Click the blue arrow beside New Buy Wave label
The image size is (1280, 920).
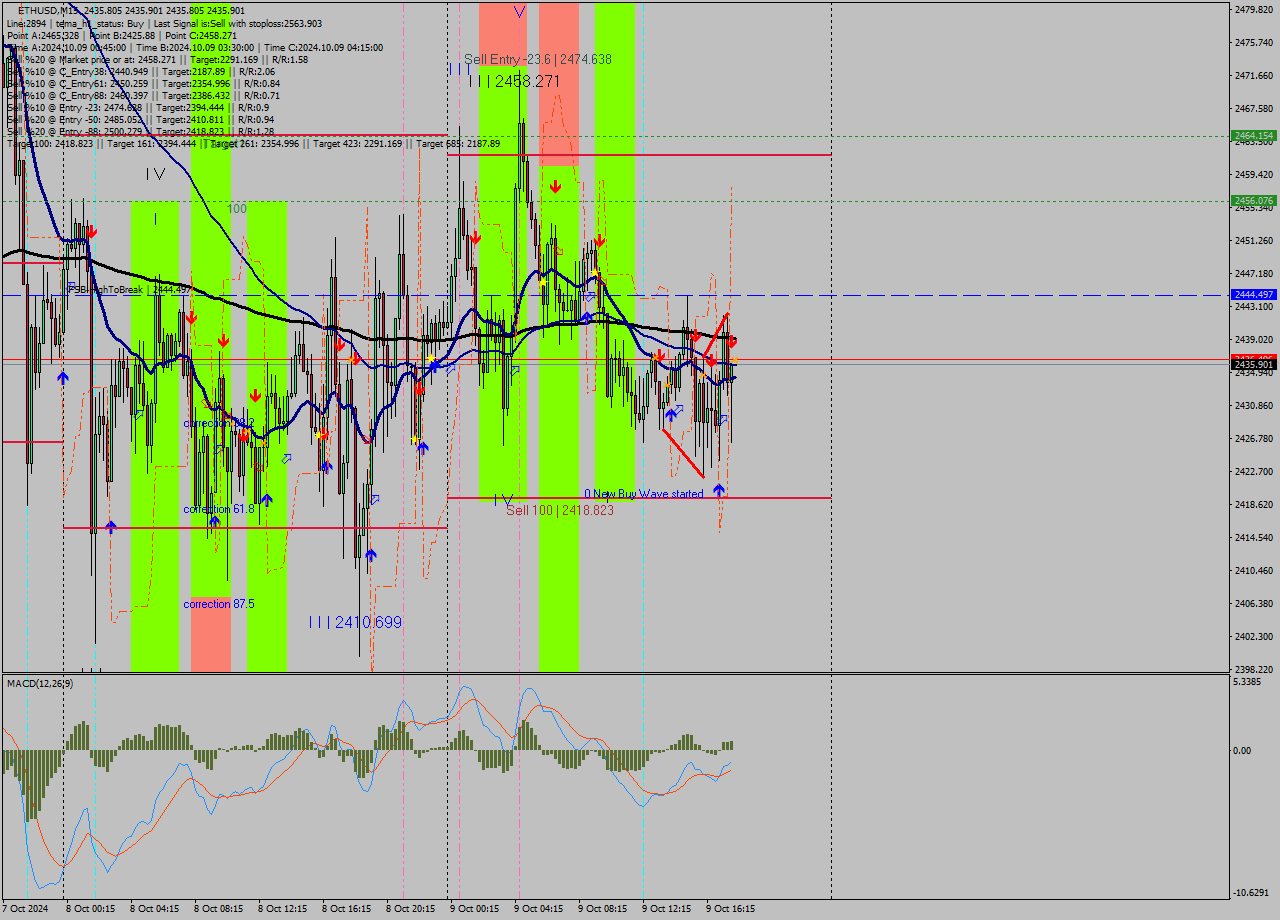(718, 491)
